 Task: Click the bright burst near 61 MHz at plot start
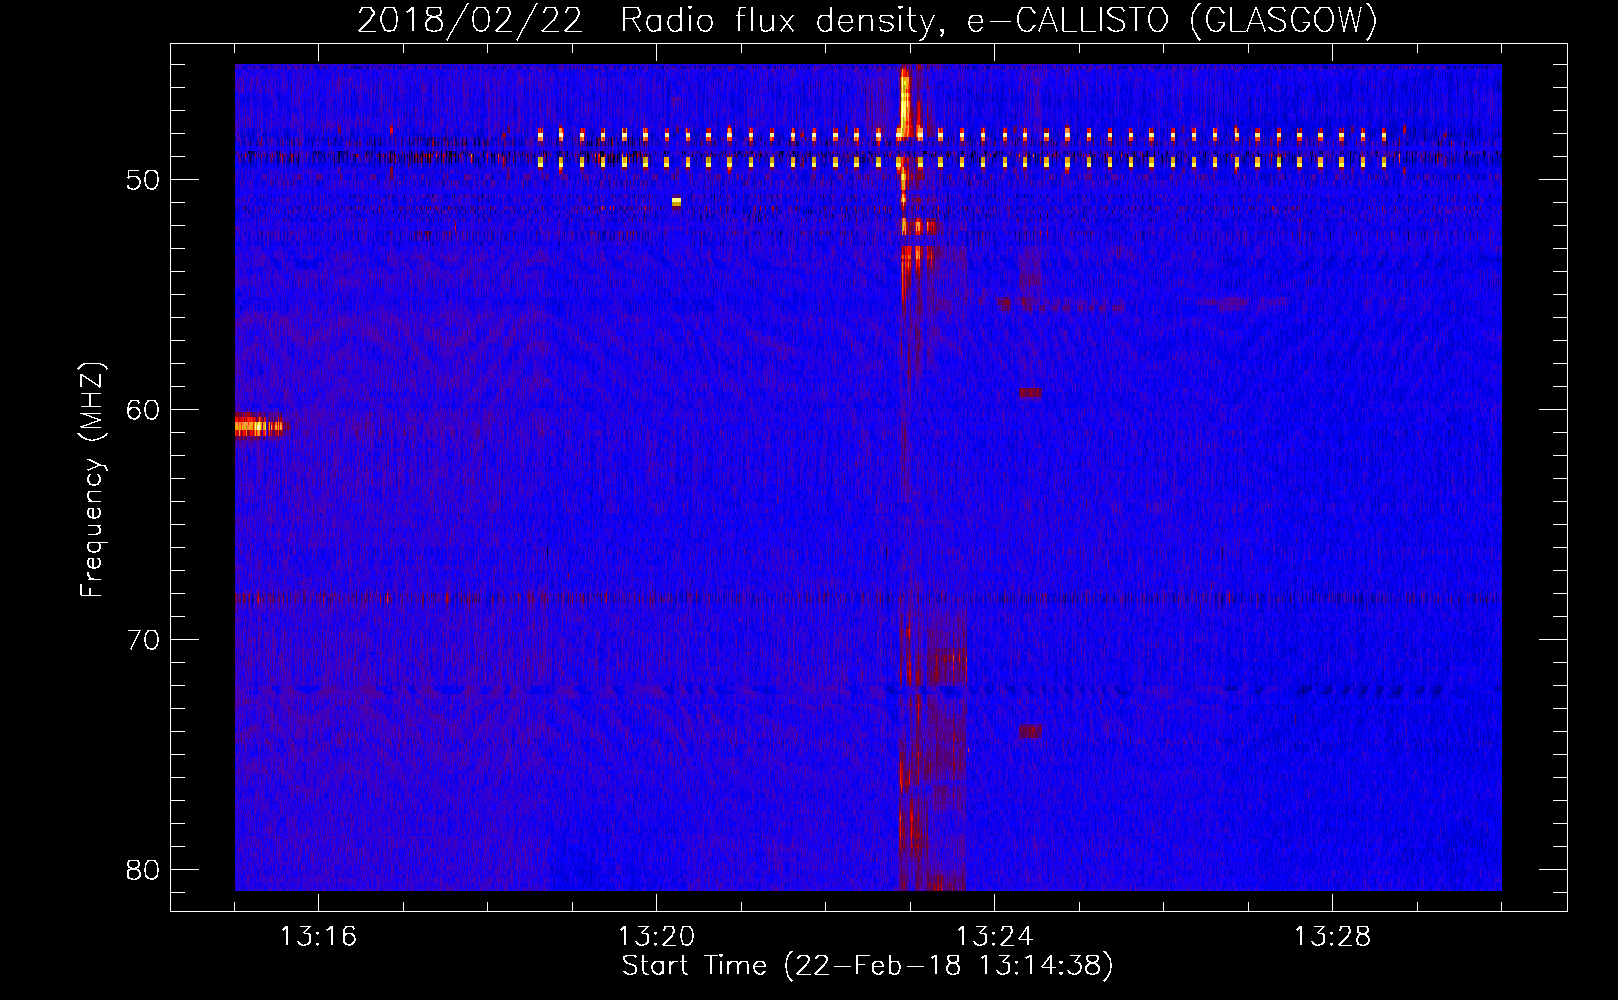click(258, 427)
